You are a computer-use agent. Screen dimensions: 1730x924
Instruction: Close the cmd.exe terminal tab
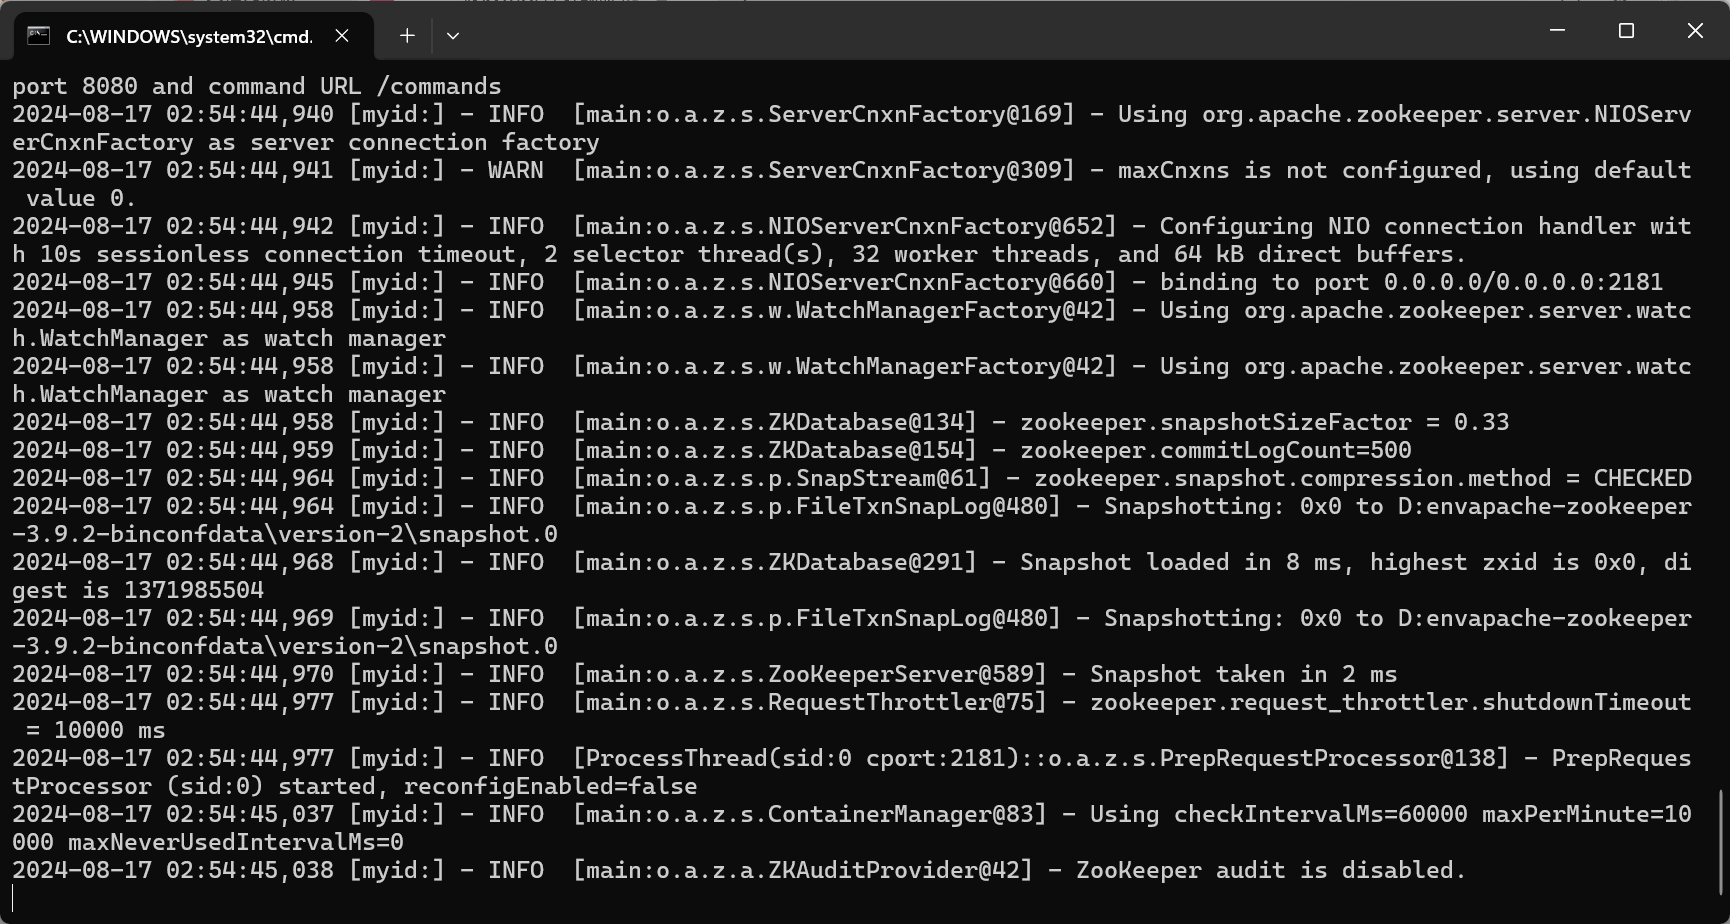tap(342, 36)
